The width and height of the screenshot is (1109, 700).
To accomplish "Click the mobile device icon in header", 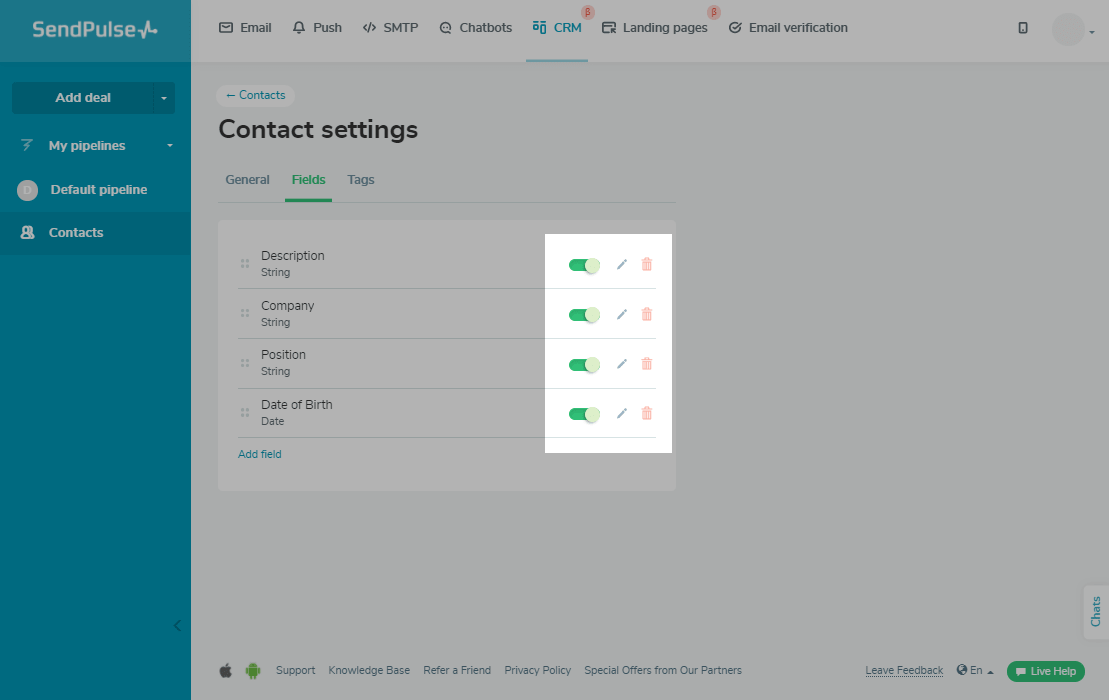I will [x=1023, y=28].
